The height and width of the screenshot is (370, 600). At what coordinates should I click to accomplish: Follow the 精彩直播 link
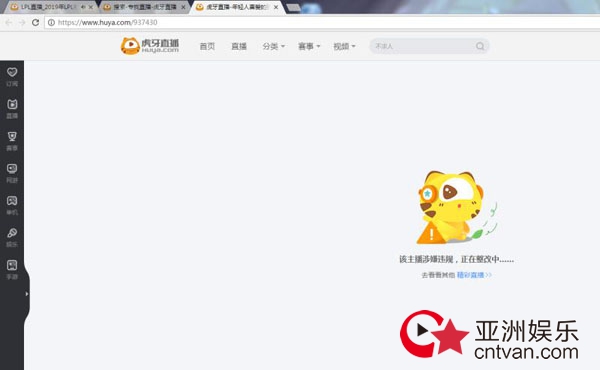[x=474, y=275]
